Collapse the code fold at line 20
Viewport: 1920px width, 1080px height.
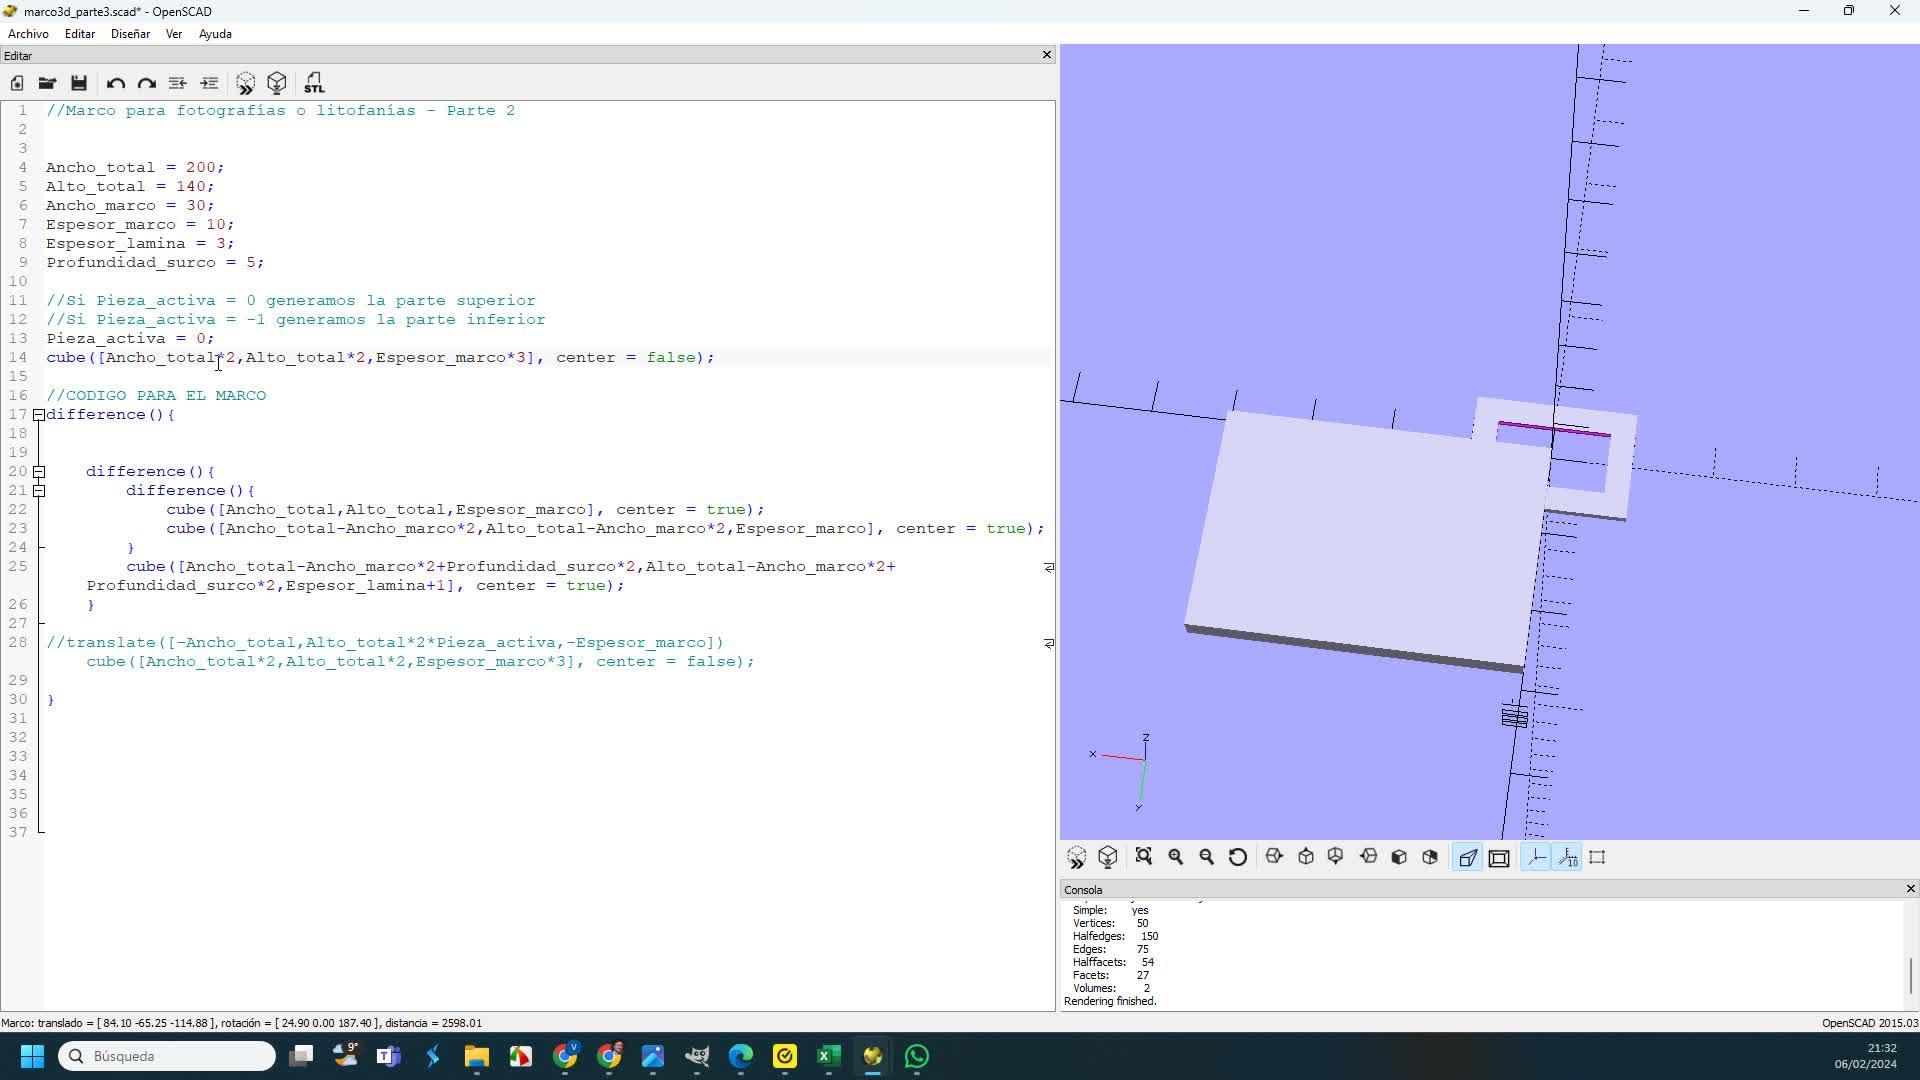pos(39,471)
